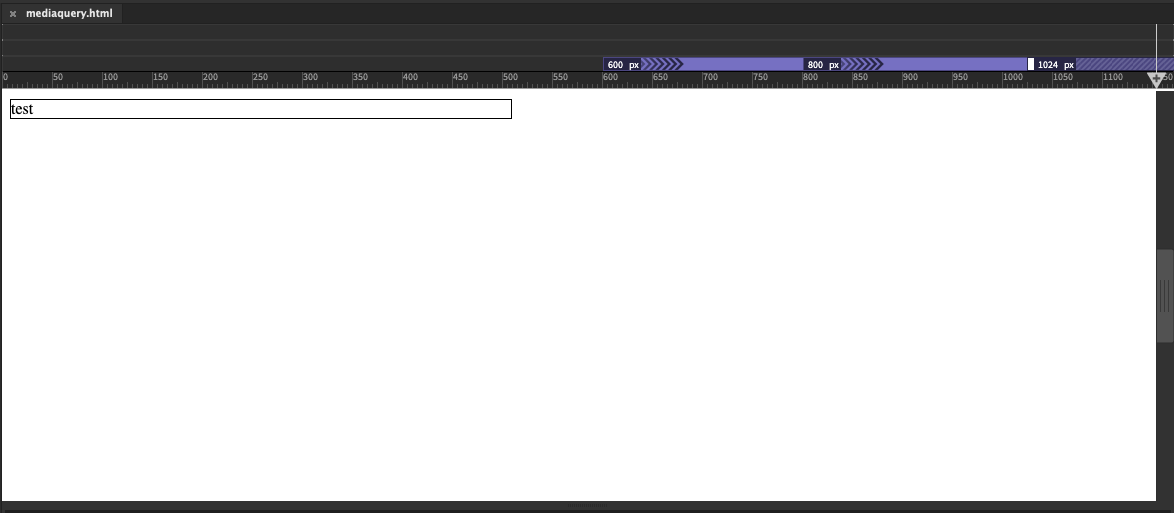Click the 500 mark on the ruler

pyautogui.click(x=510, y=77)
